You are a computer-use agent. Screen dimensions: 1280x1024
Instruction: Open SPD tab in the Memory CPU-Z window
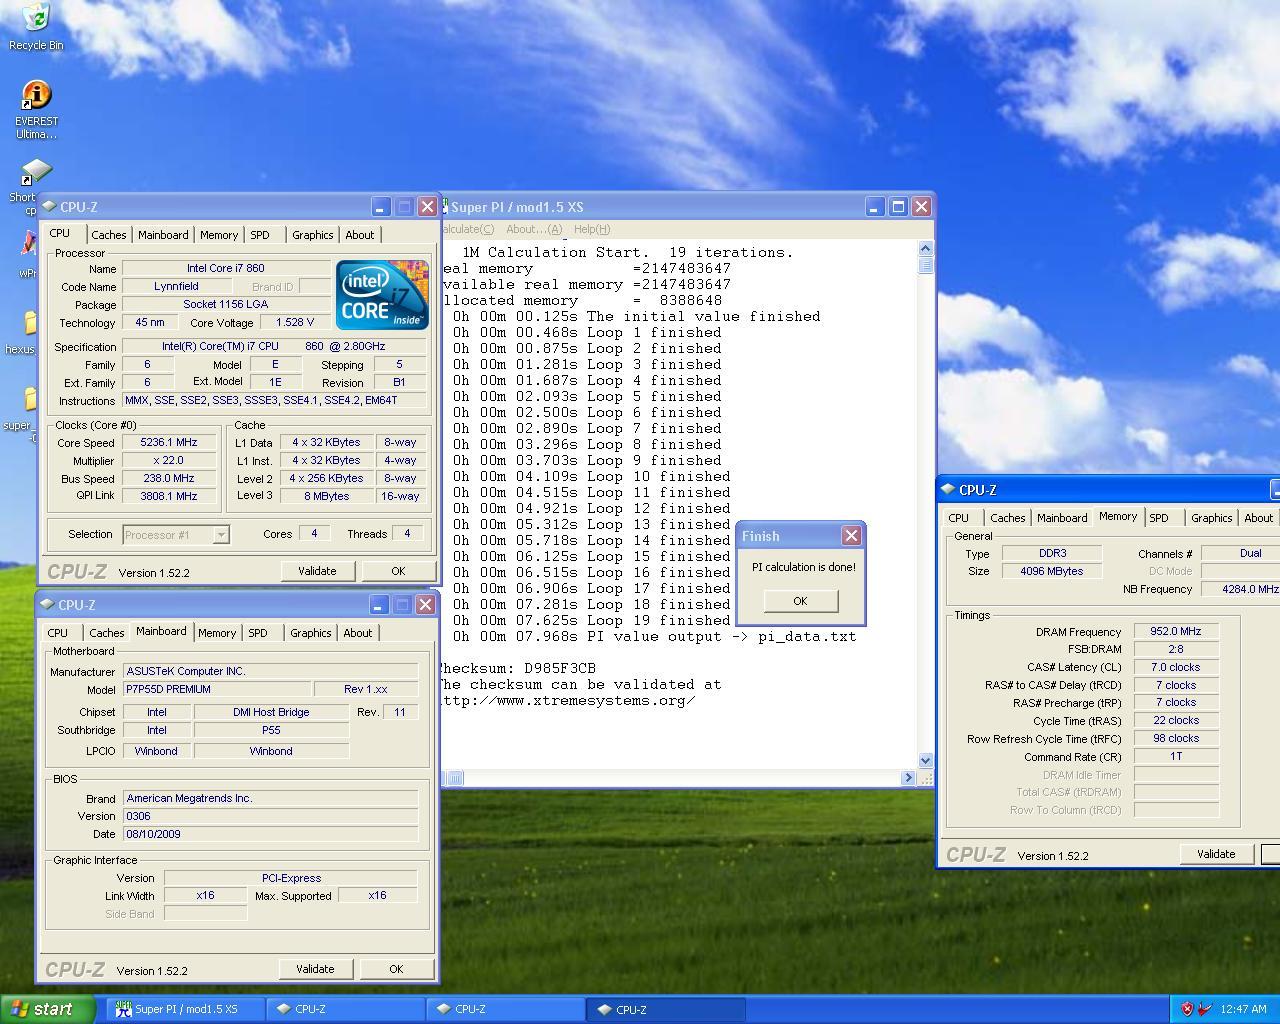[x=1159, y=518]
